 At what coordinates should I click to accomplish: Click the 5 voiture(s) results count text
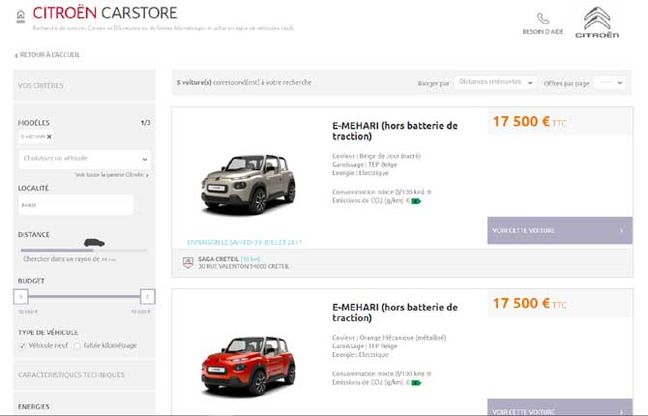tap(244, 83)
